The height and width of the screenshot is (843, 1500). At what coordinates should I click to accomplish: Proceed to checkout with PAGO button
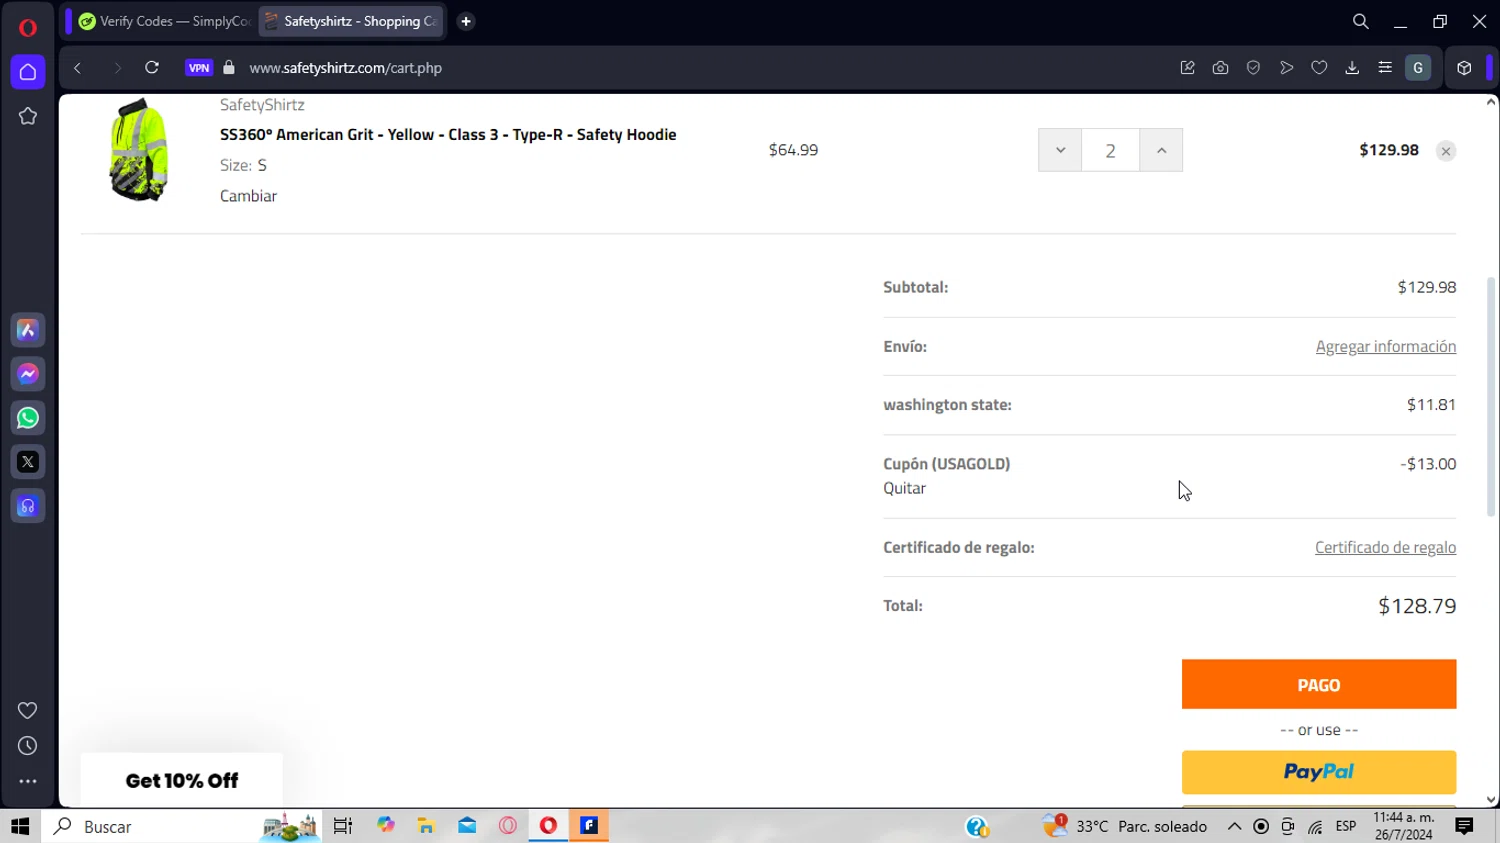click(1319, 685)
